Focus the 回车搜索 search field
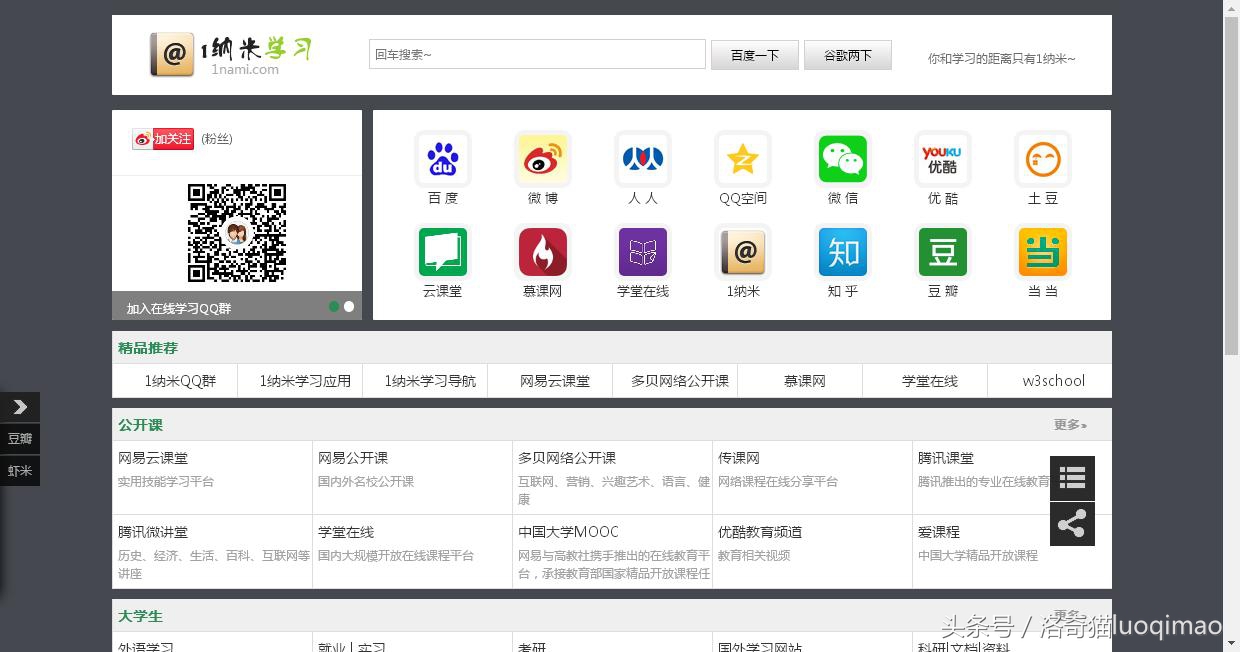The width and height of the screenshot is (1240, 652). (537, 54)
